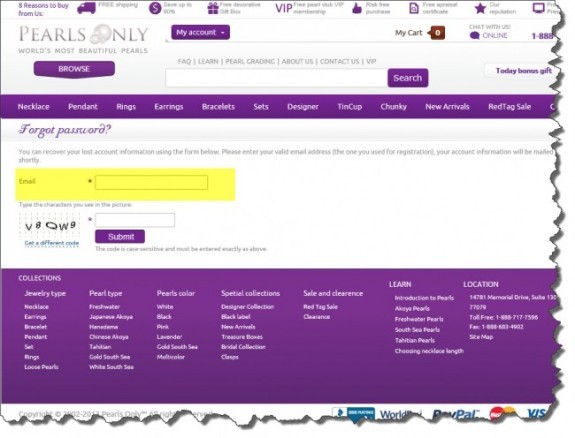Screen dimensions: 575x438
Task: Open footer Site Map link
Action: [x=481, y=337]
